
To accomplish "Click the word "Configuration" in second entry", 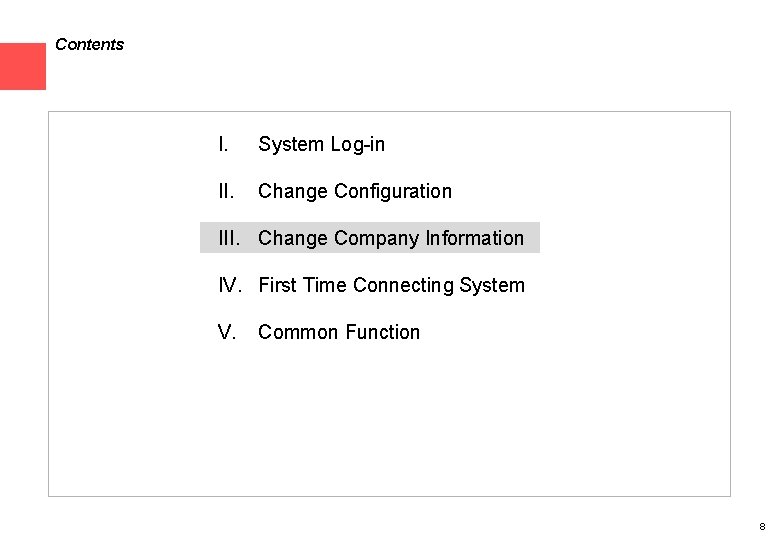I will (x=393, y=191).
